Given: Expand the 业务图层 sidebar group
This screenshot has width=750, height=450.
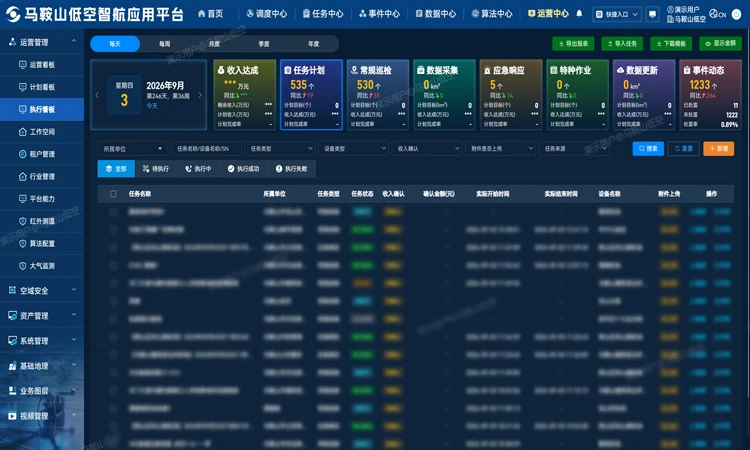Looking at the screenshot, I should point(42,391).
